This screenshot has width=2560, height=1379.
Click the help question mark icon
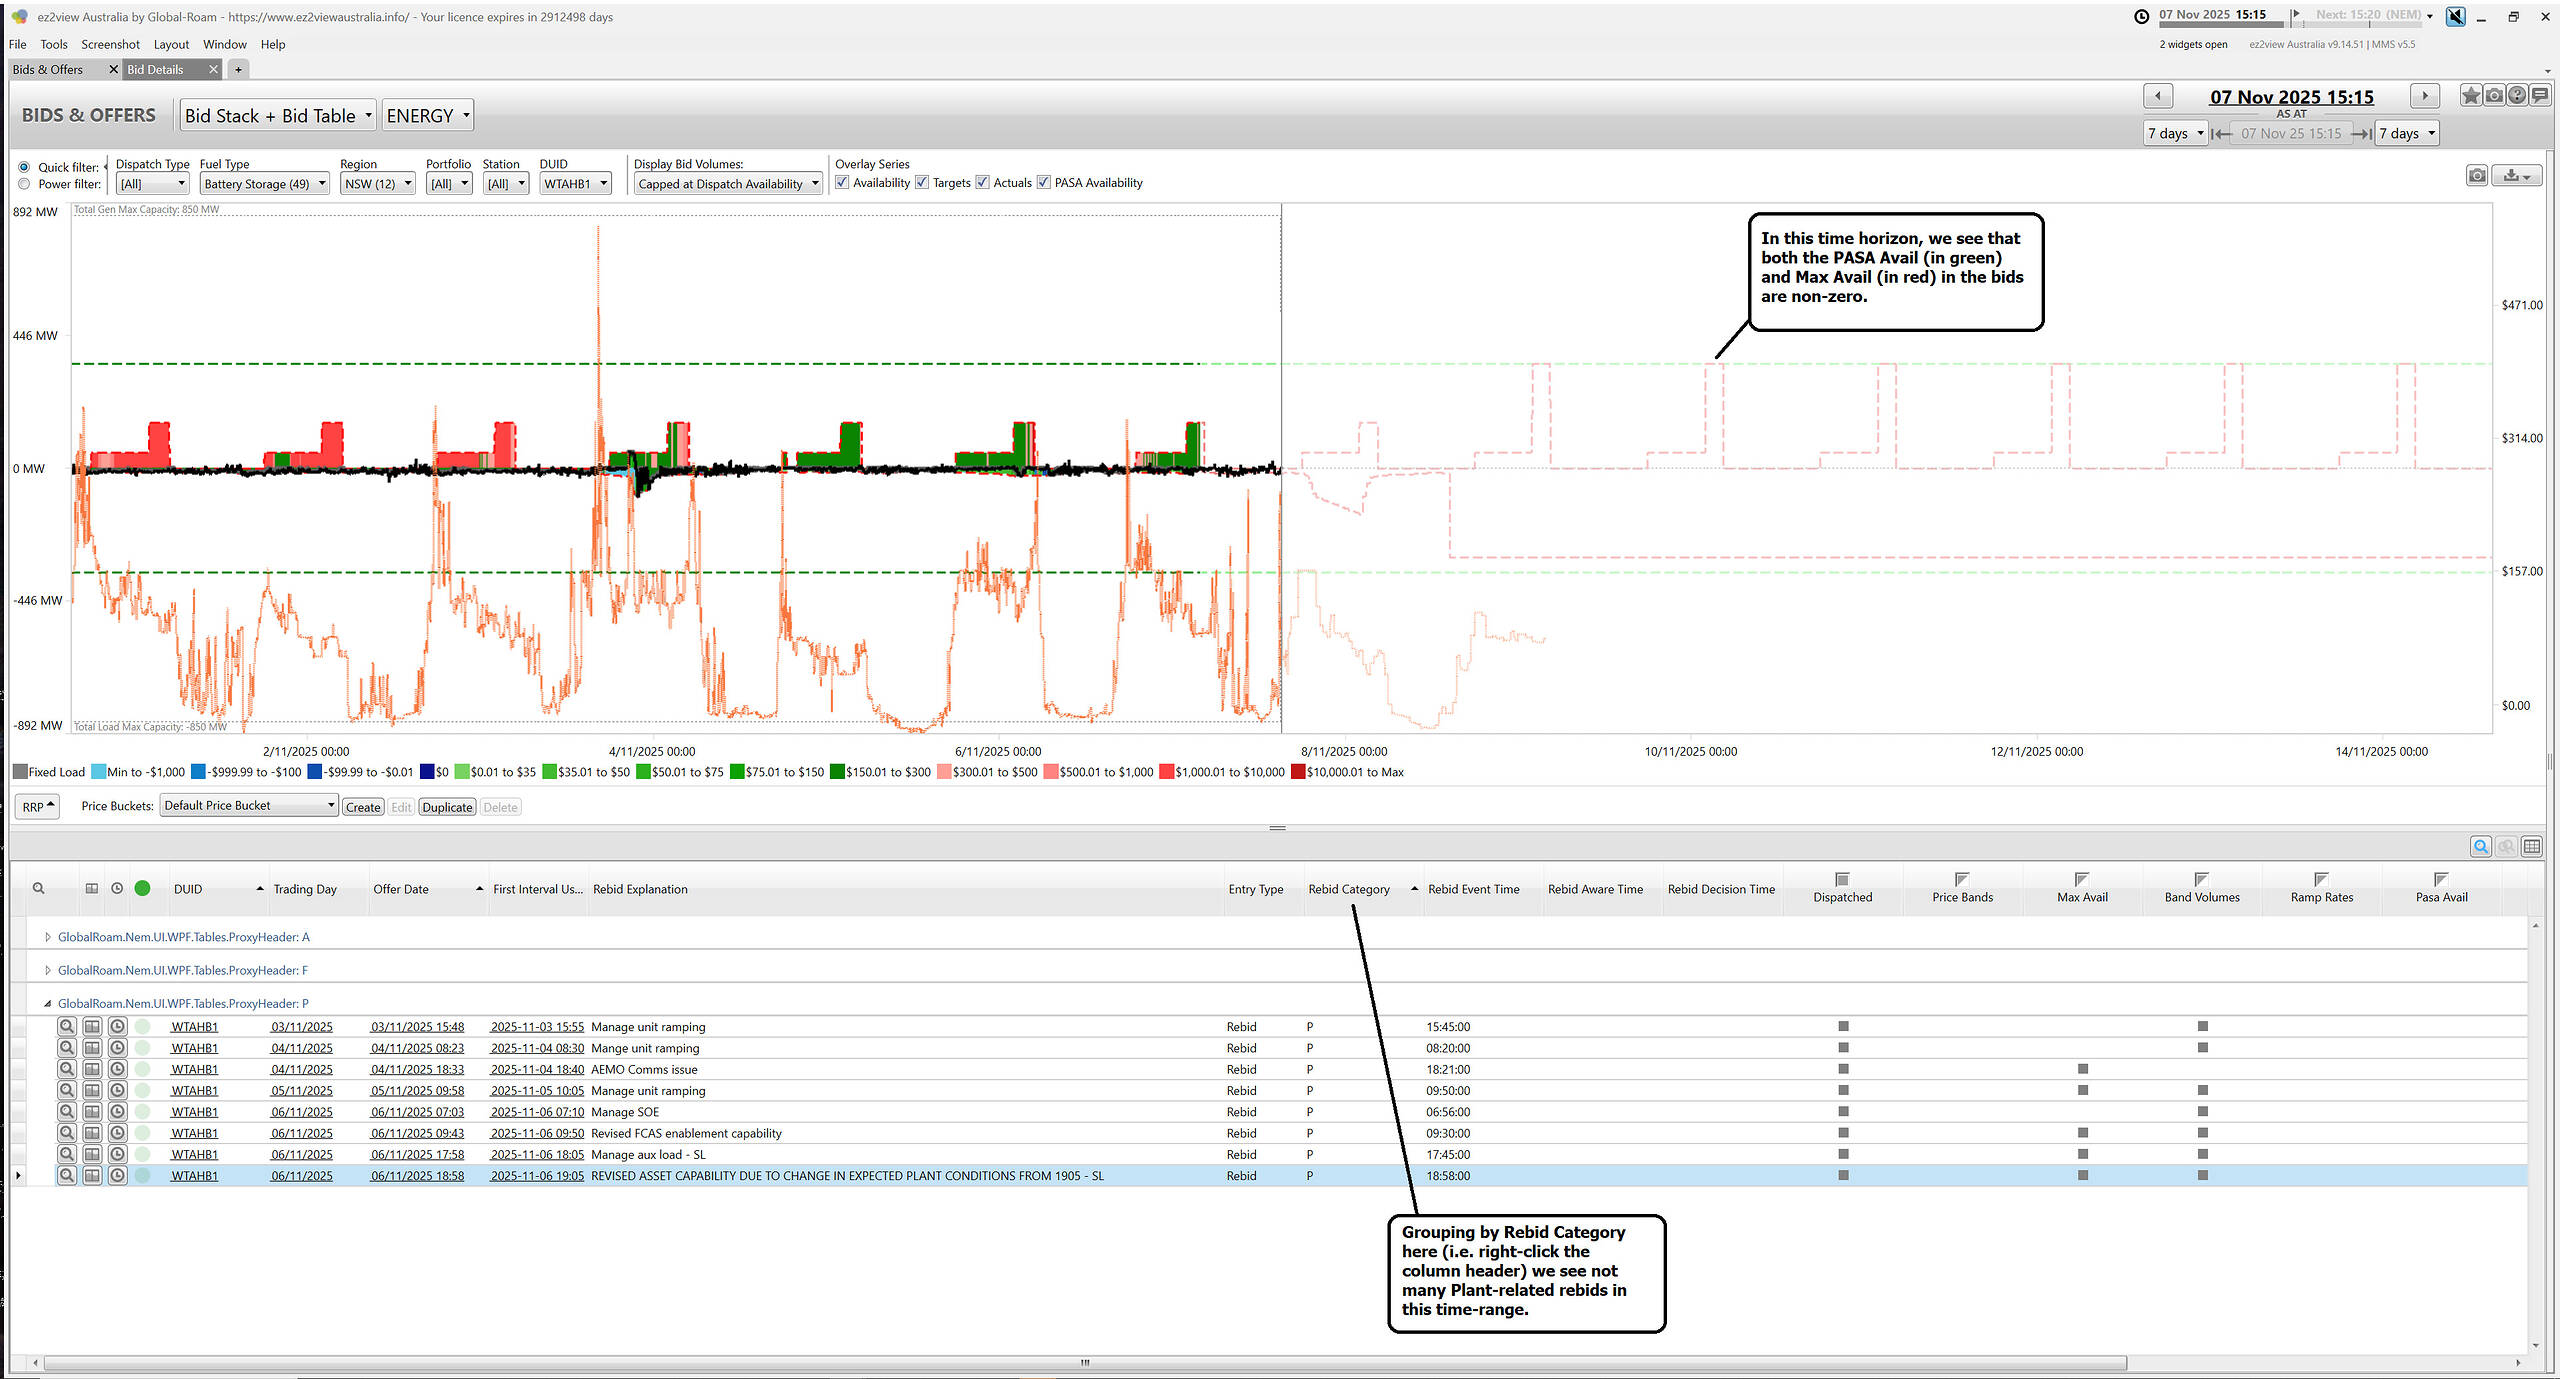coord(2517,96)
